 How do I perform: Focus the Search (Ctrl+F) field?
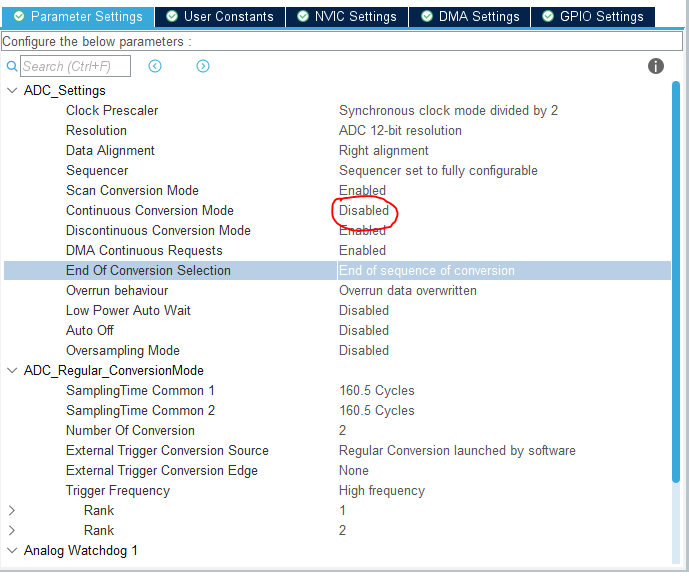pos(75,66)
